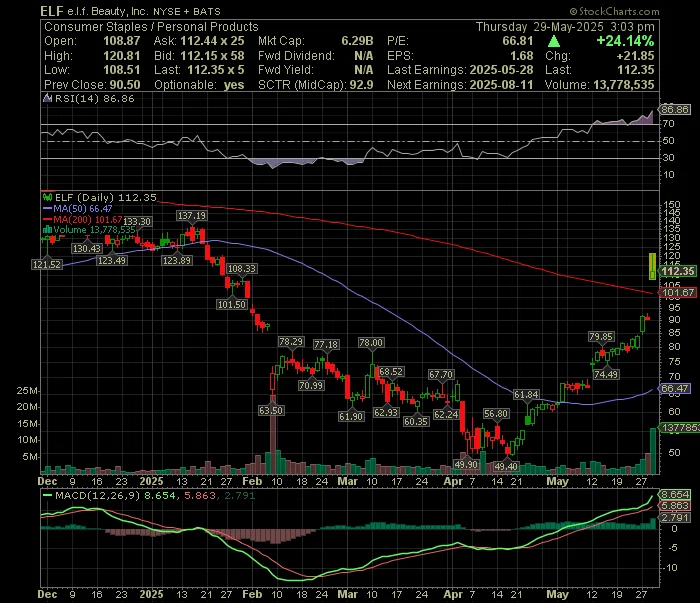Click the 63.50 price label
This screenshot has height=603, width=700.
click(x=271, y=410)
